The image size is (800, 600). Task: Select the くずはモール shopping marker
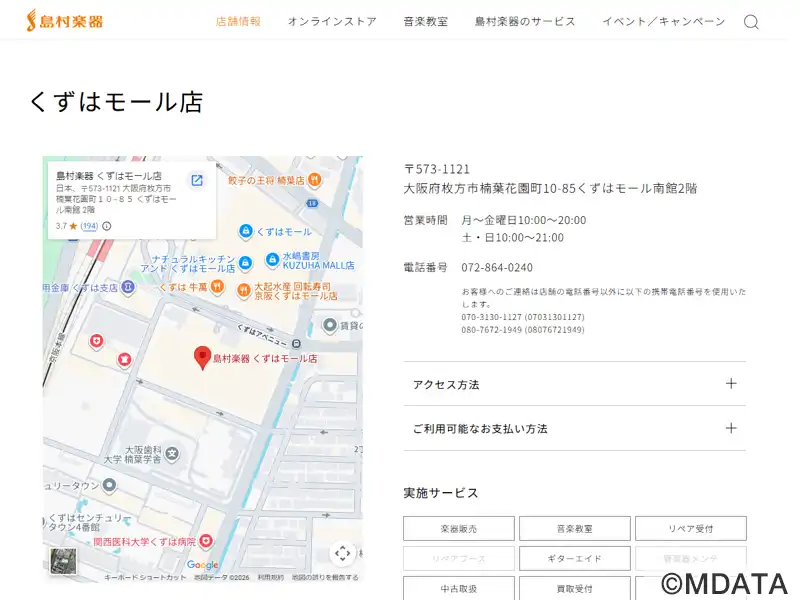click(246, 231)
